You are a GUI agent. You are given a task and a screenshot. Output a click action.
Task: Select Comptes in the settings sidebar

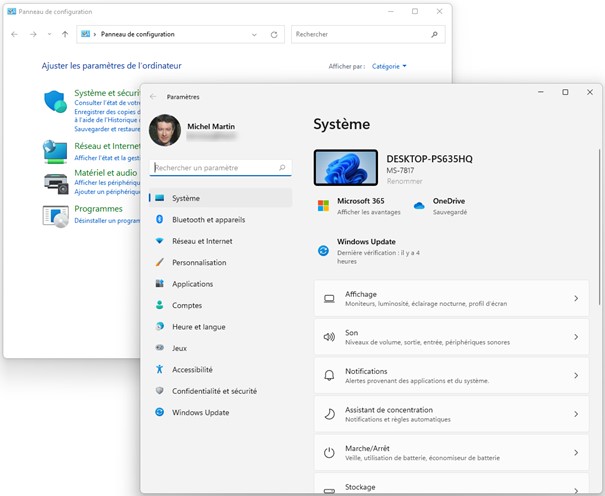[x=187, y=306]
